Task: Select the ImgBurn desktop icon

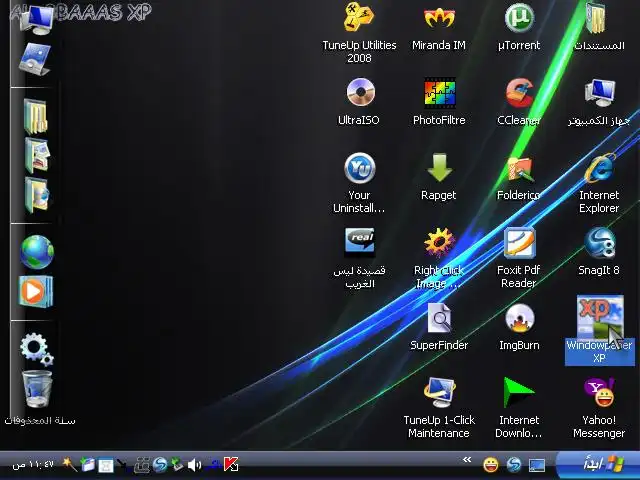Action: click(519, 327)
